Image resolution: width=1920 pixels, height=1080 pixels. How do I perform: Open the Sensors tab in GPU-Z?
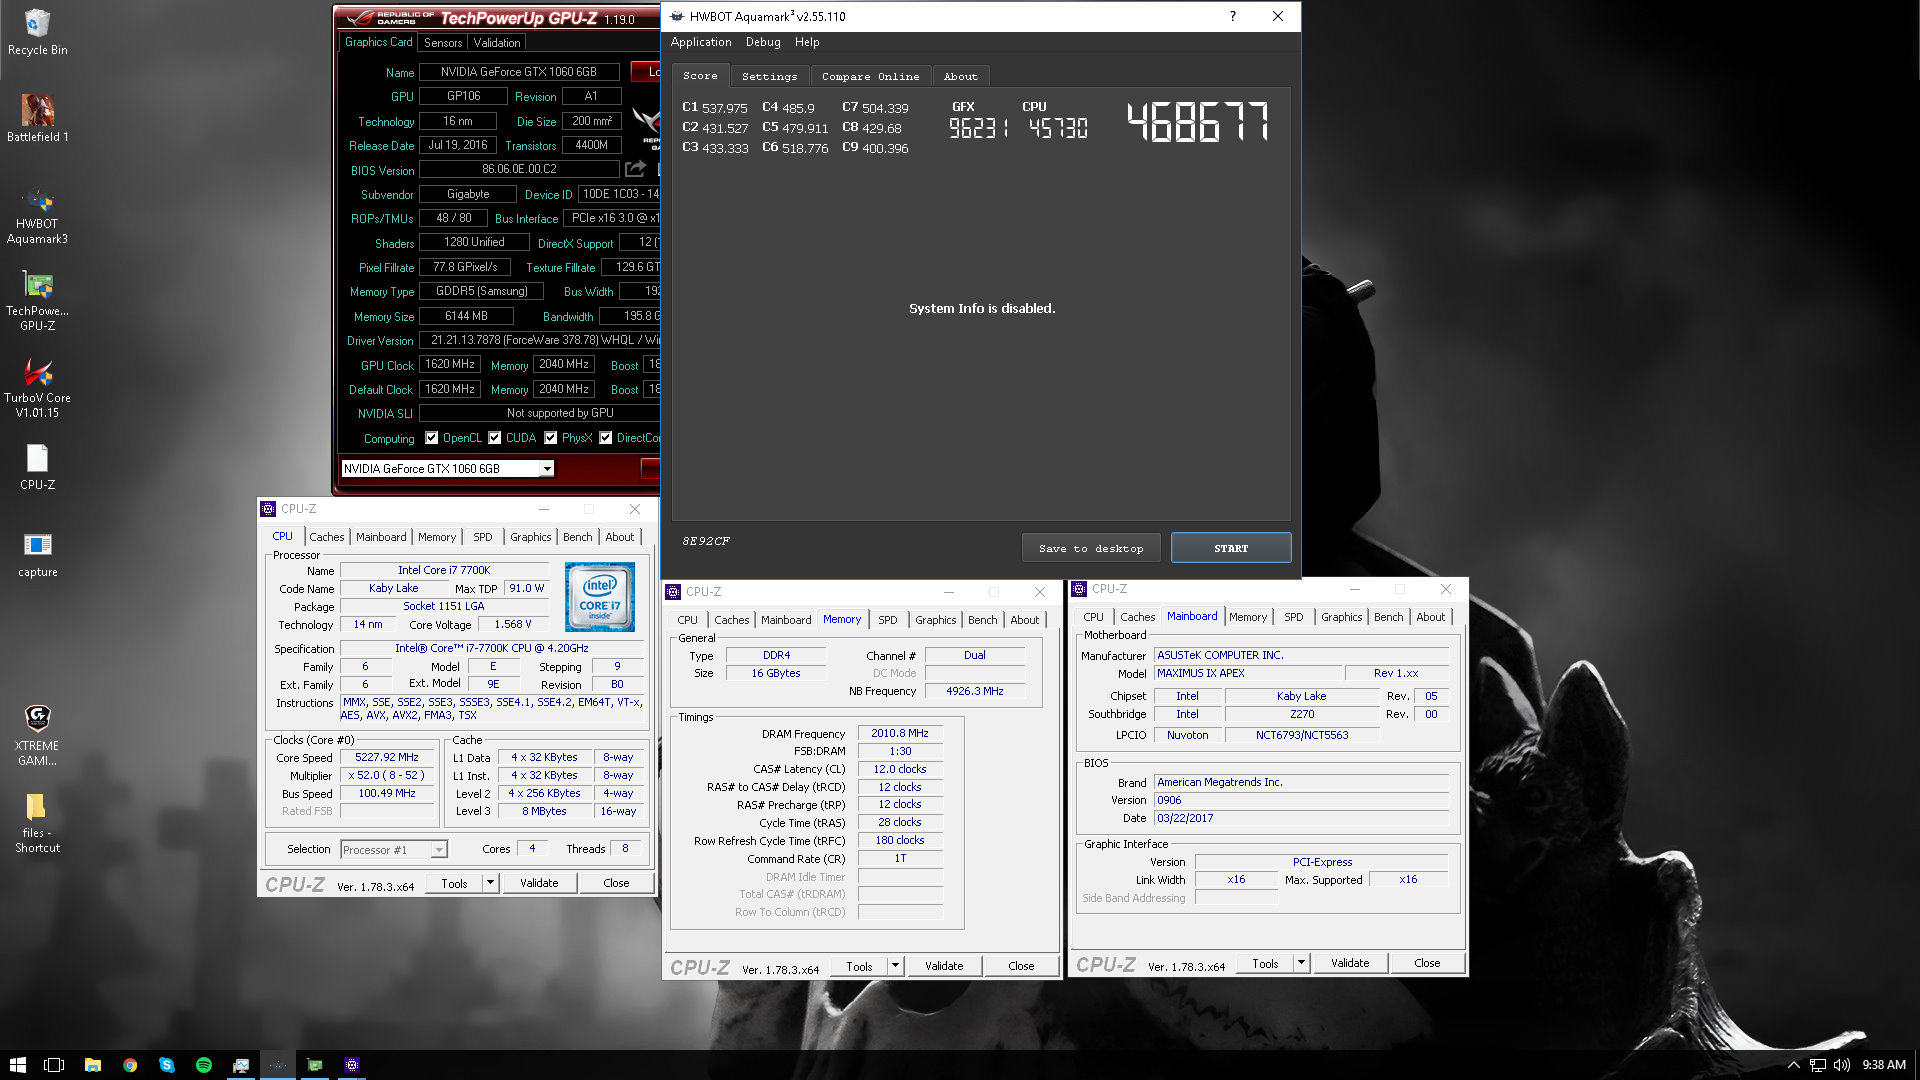(x=443, y=42)
